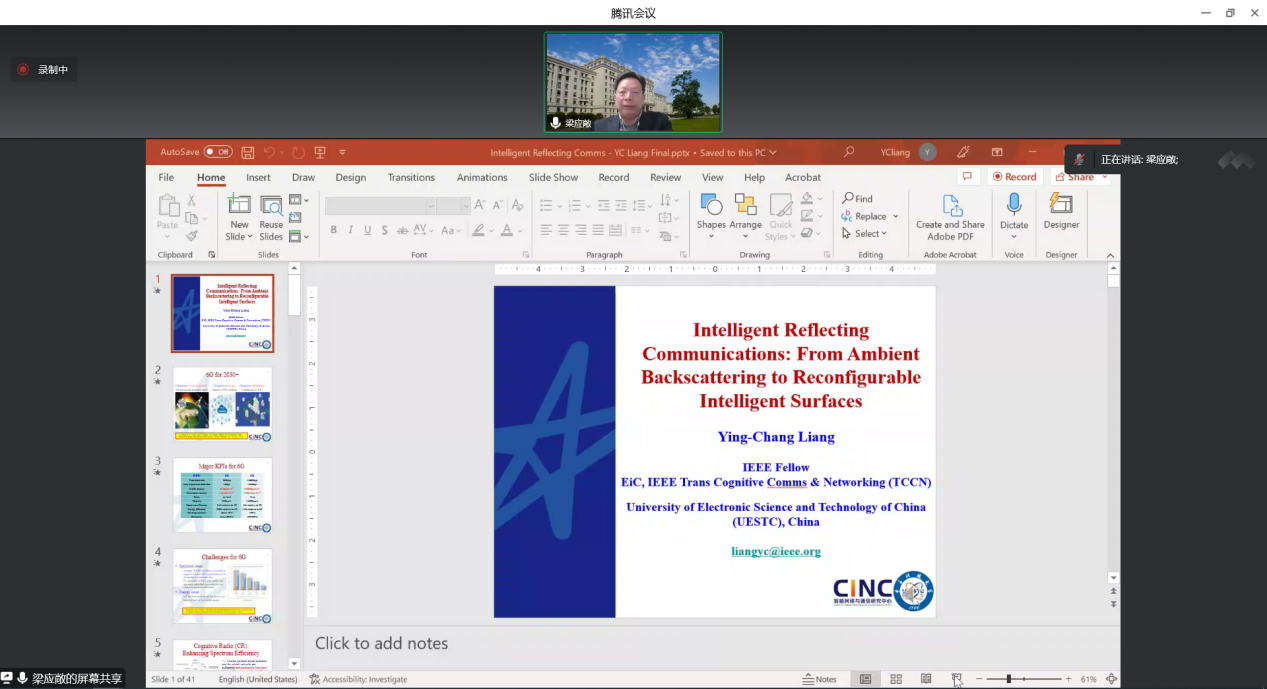Viewport: 1267px width, 689px height.
Task: Click the Arrange icon
Action: click(745, 212)
